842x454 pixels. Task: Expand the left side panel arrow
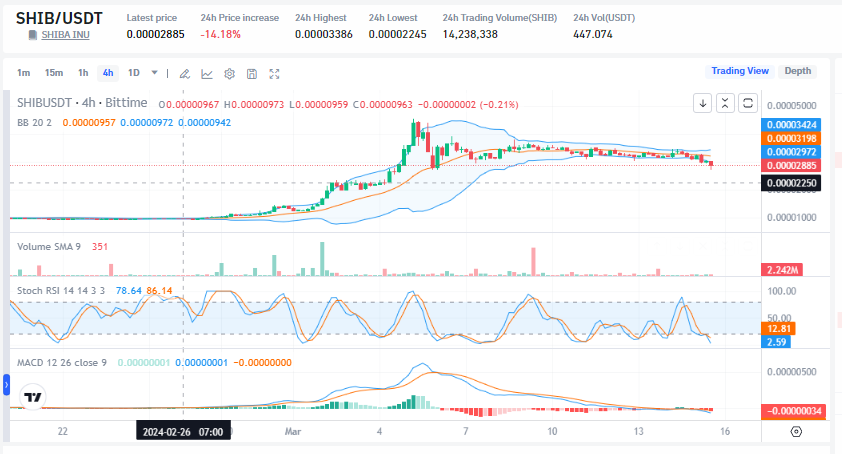coord(6,385)
